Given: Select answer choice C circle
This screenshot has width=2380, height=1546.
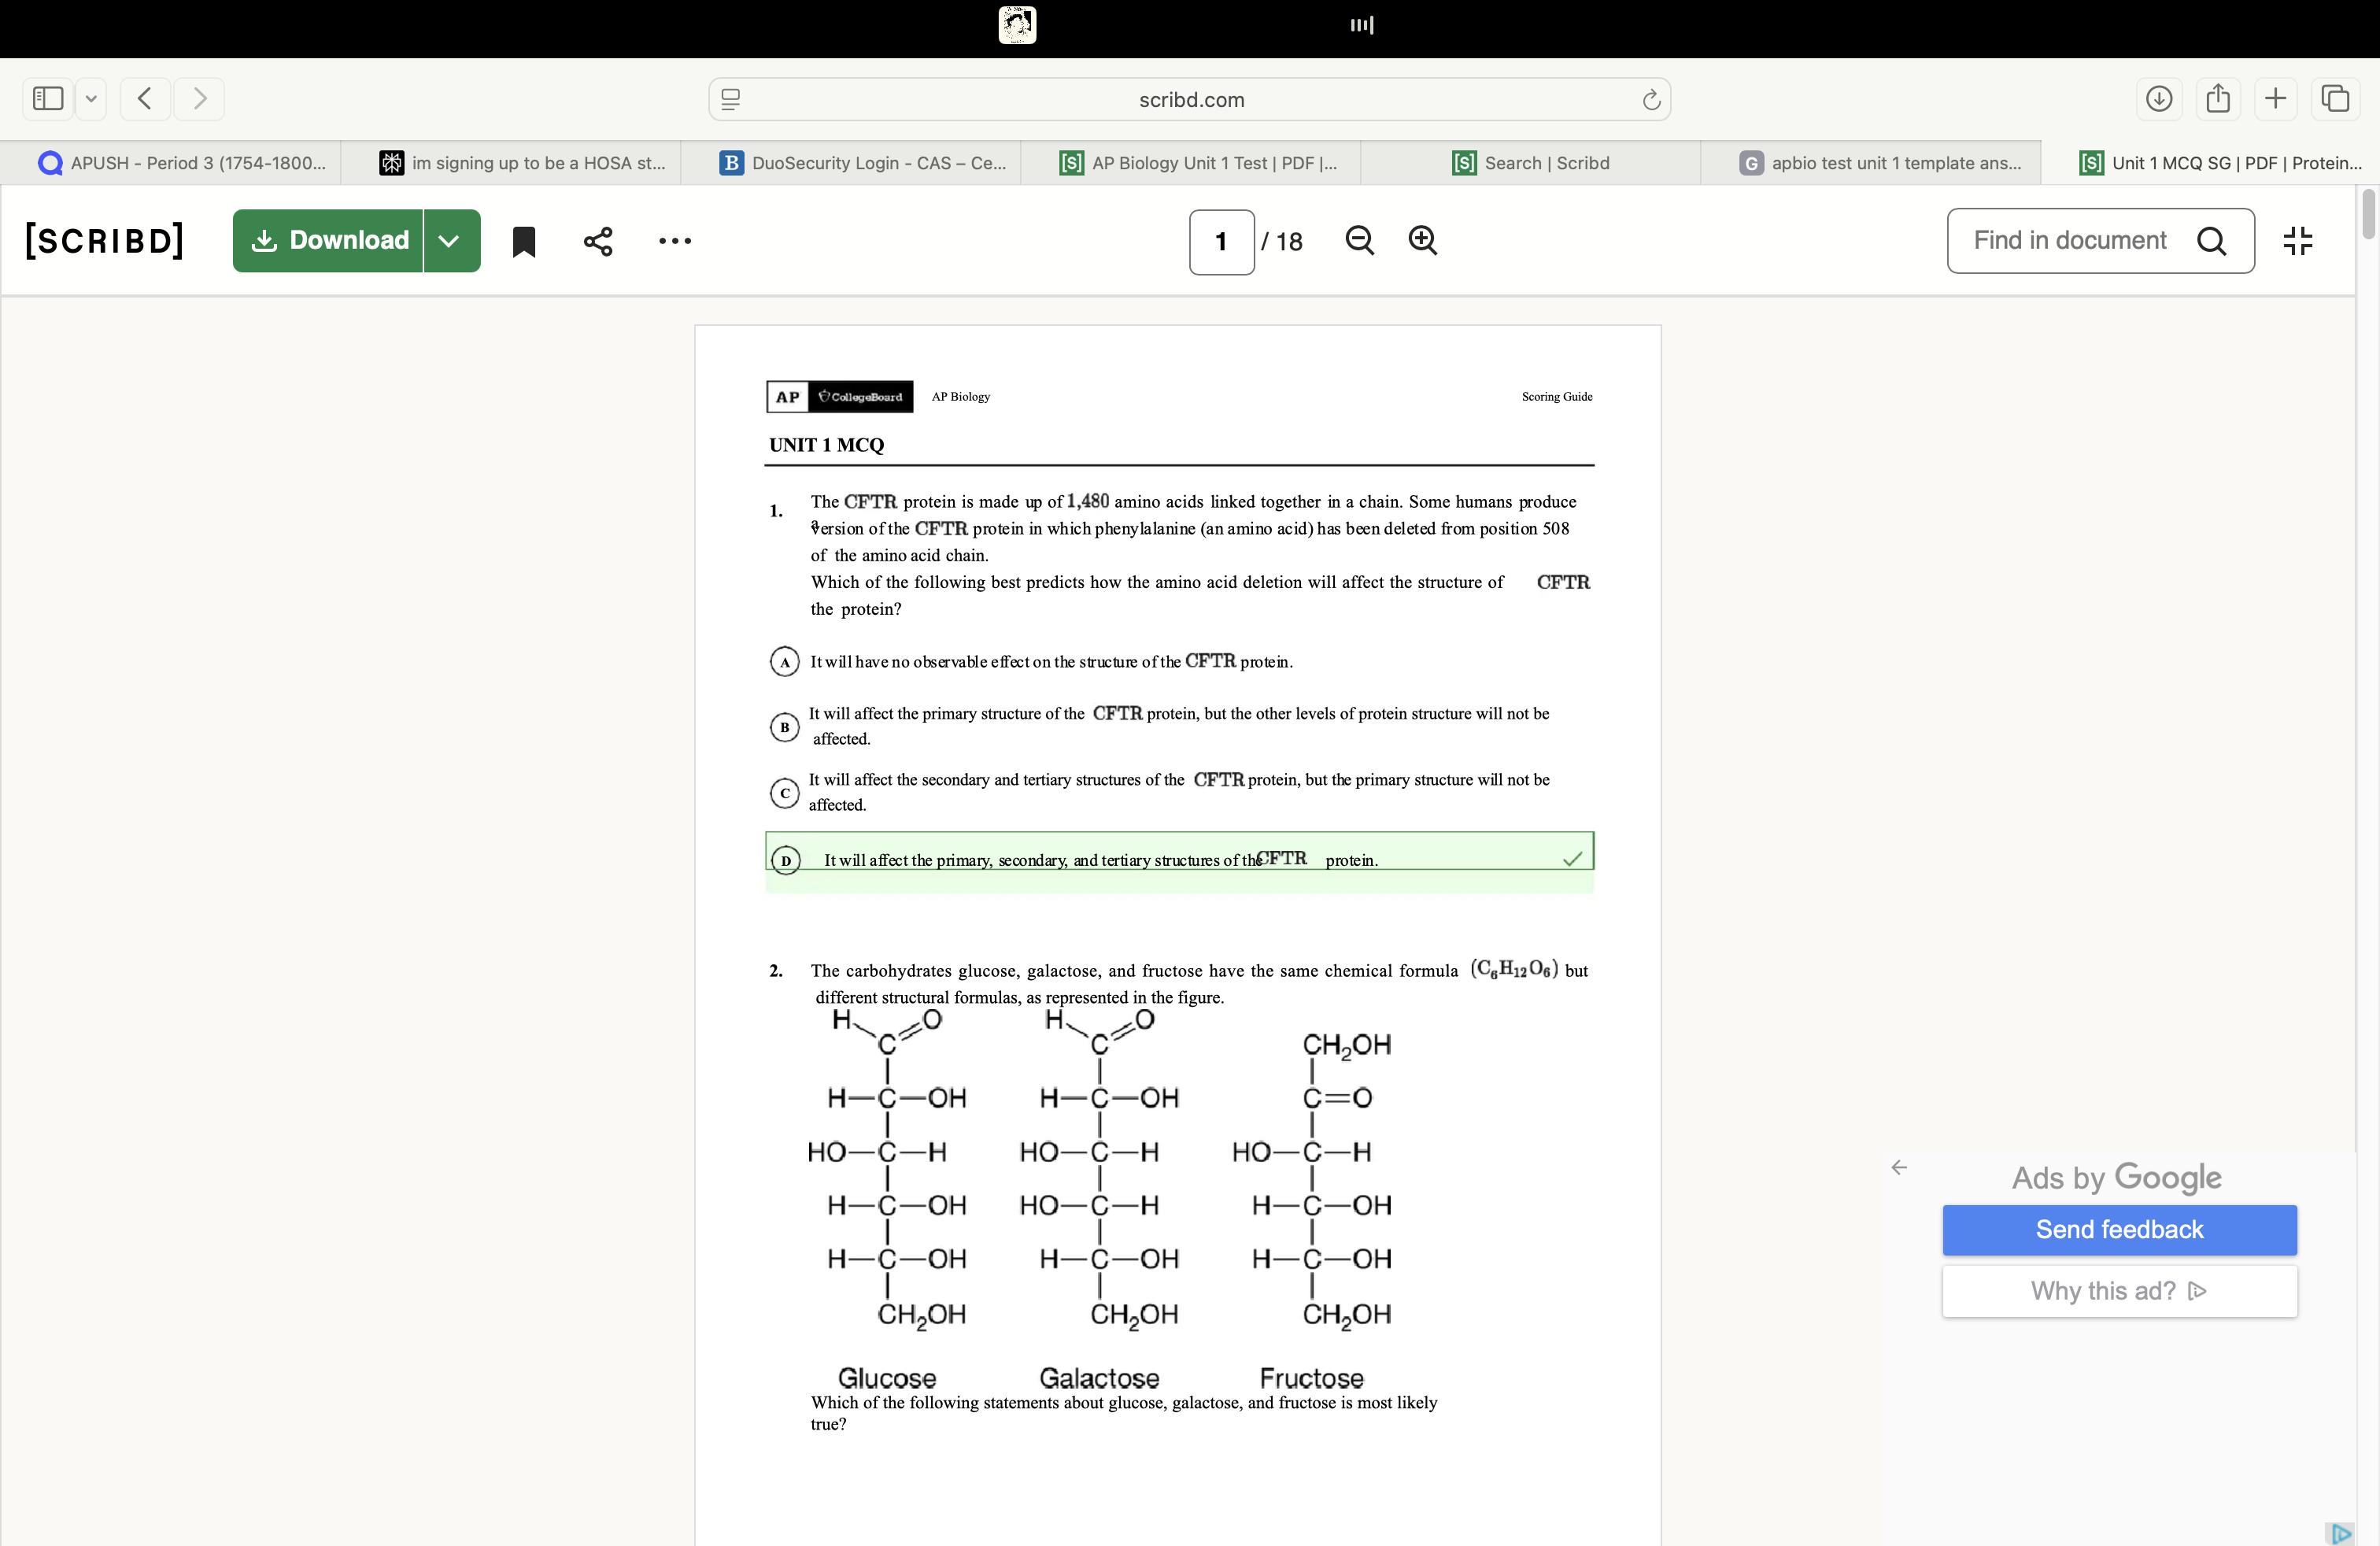Looking at the screenshot, I should (785, 793).
